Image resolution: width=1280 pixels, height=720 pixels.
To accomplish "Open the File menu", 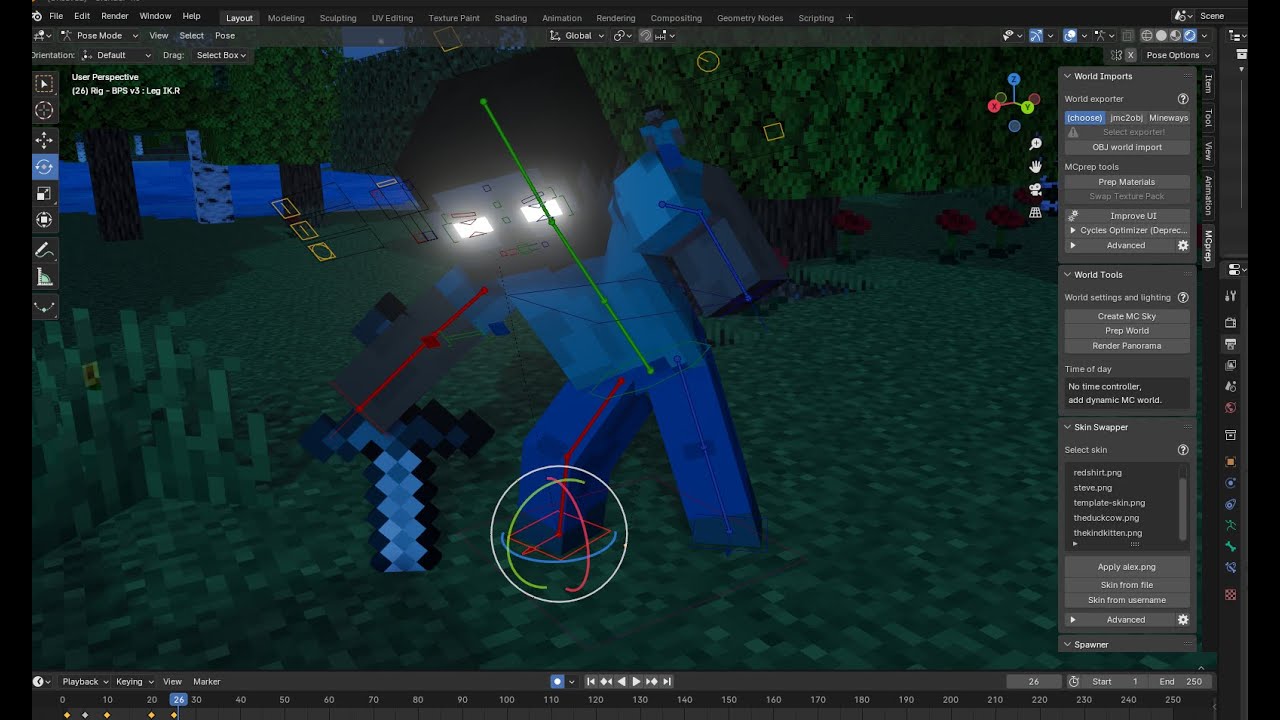I will click(56, 16).
